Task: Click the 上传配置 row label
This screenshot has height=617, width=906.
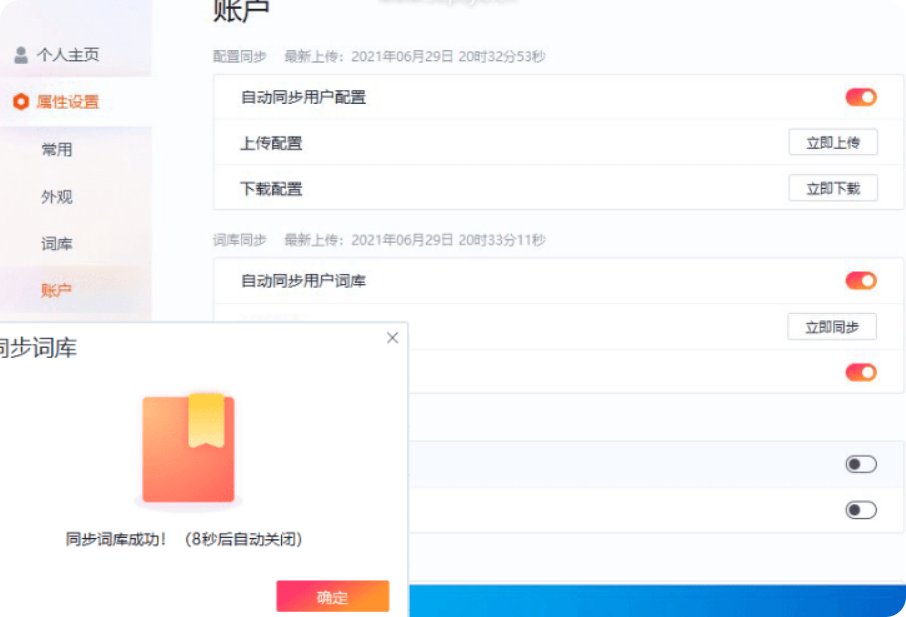Action: click(271, 143)
